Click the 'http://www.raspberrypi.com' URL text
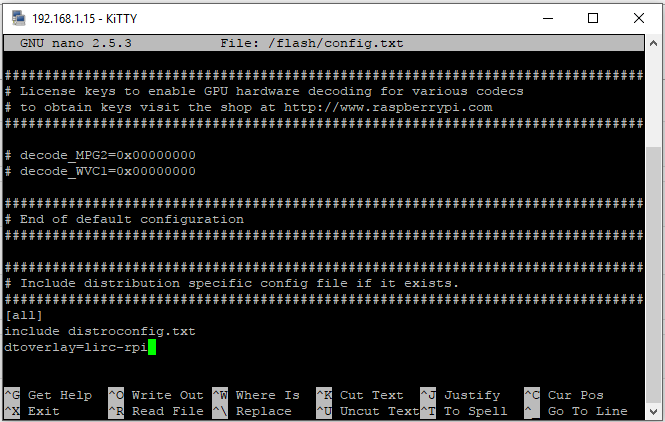Viewport: 665px width, 422px height. pyautogui.click(x=388, y=108)
